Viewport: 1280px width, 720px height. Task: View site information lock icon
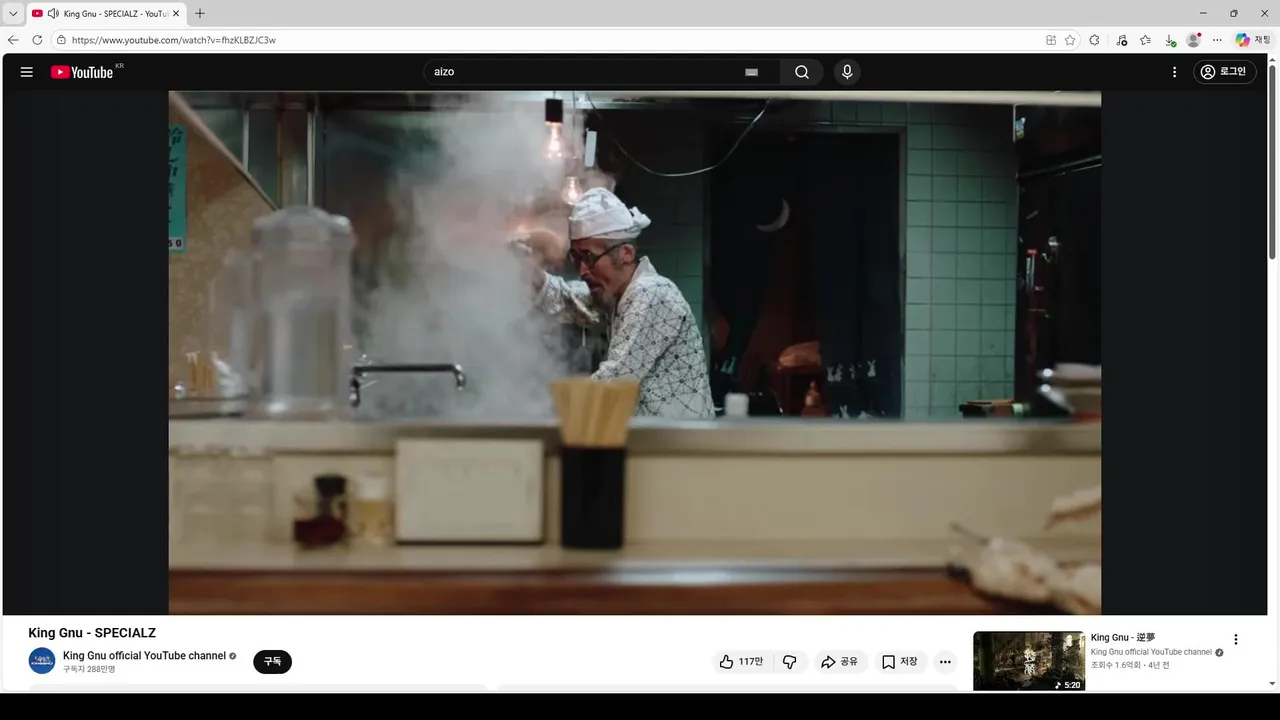coord(61,40)
